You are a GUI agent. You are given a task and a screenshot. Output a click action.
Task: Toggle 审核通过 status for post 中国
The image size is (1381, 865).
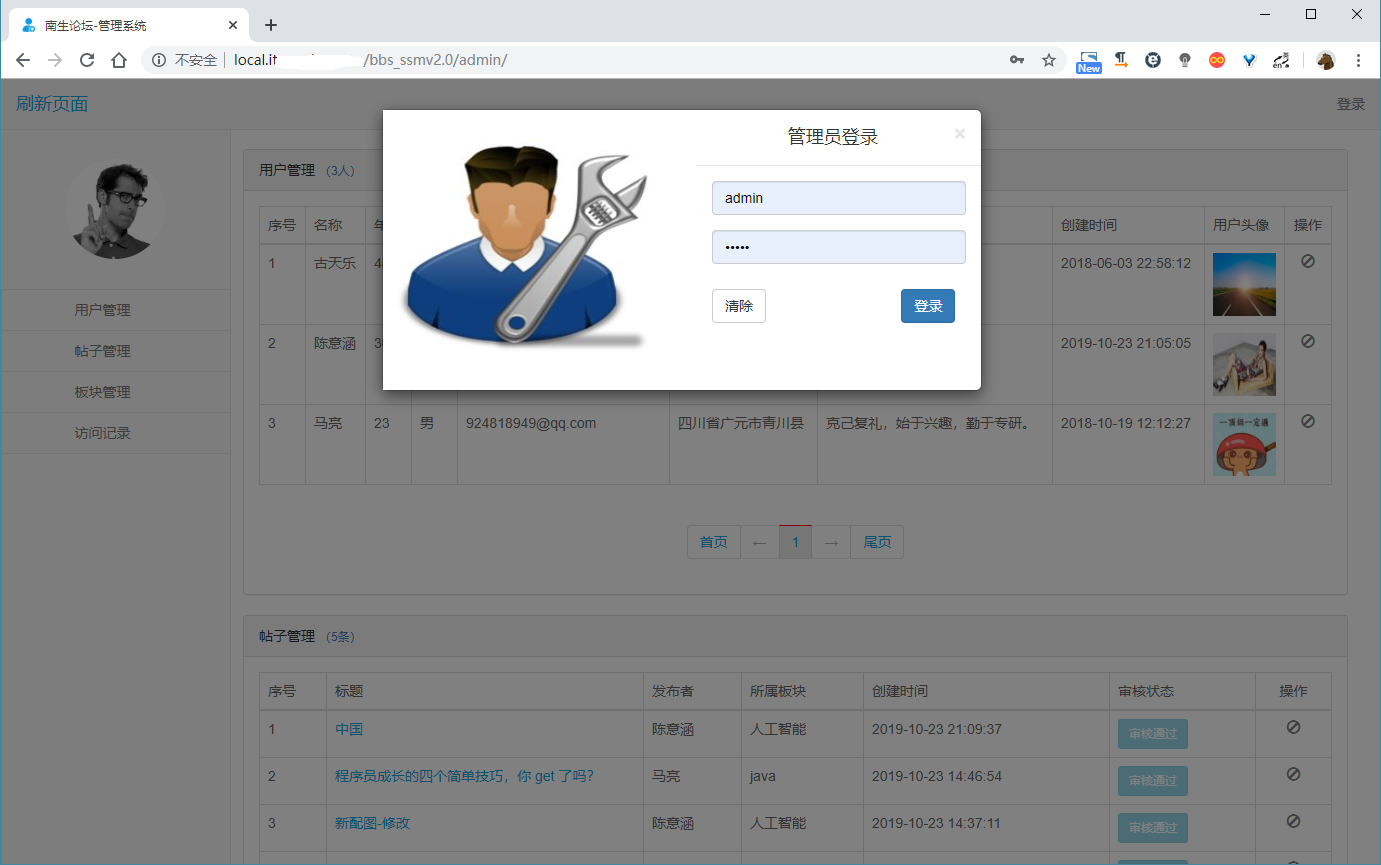[x=1152, y=733]
